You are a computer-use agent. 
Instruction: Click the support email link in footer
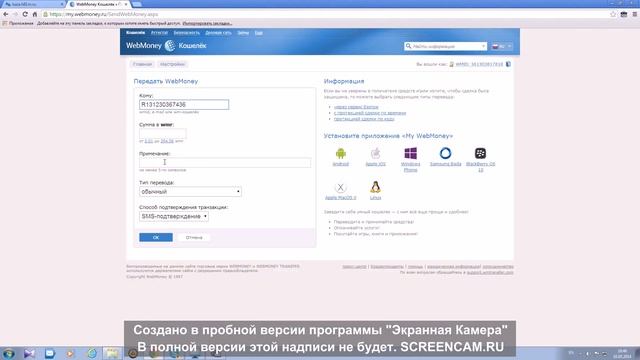[490, 272]
